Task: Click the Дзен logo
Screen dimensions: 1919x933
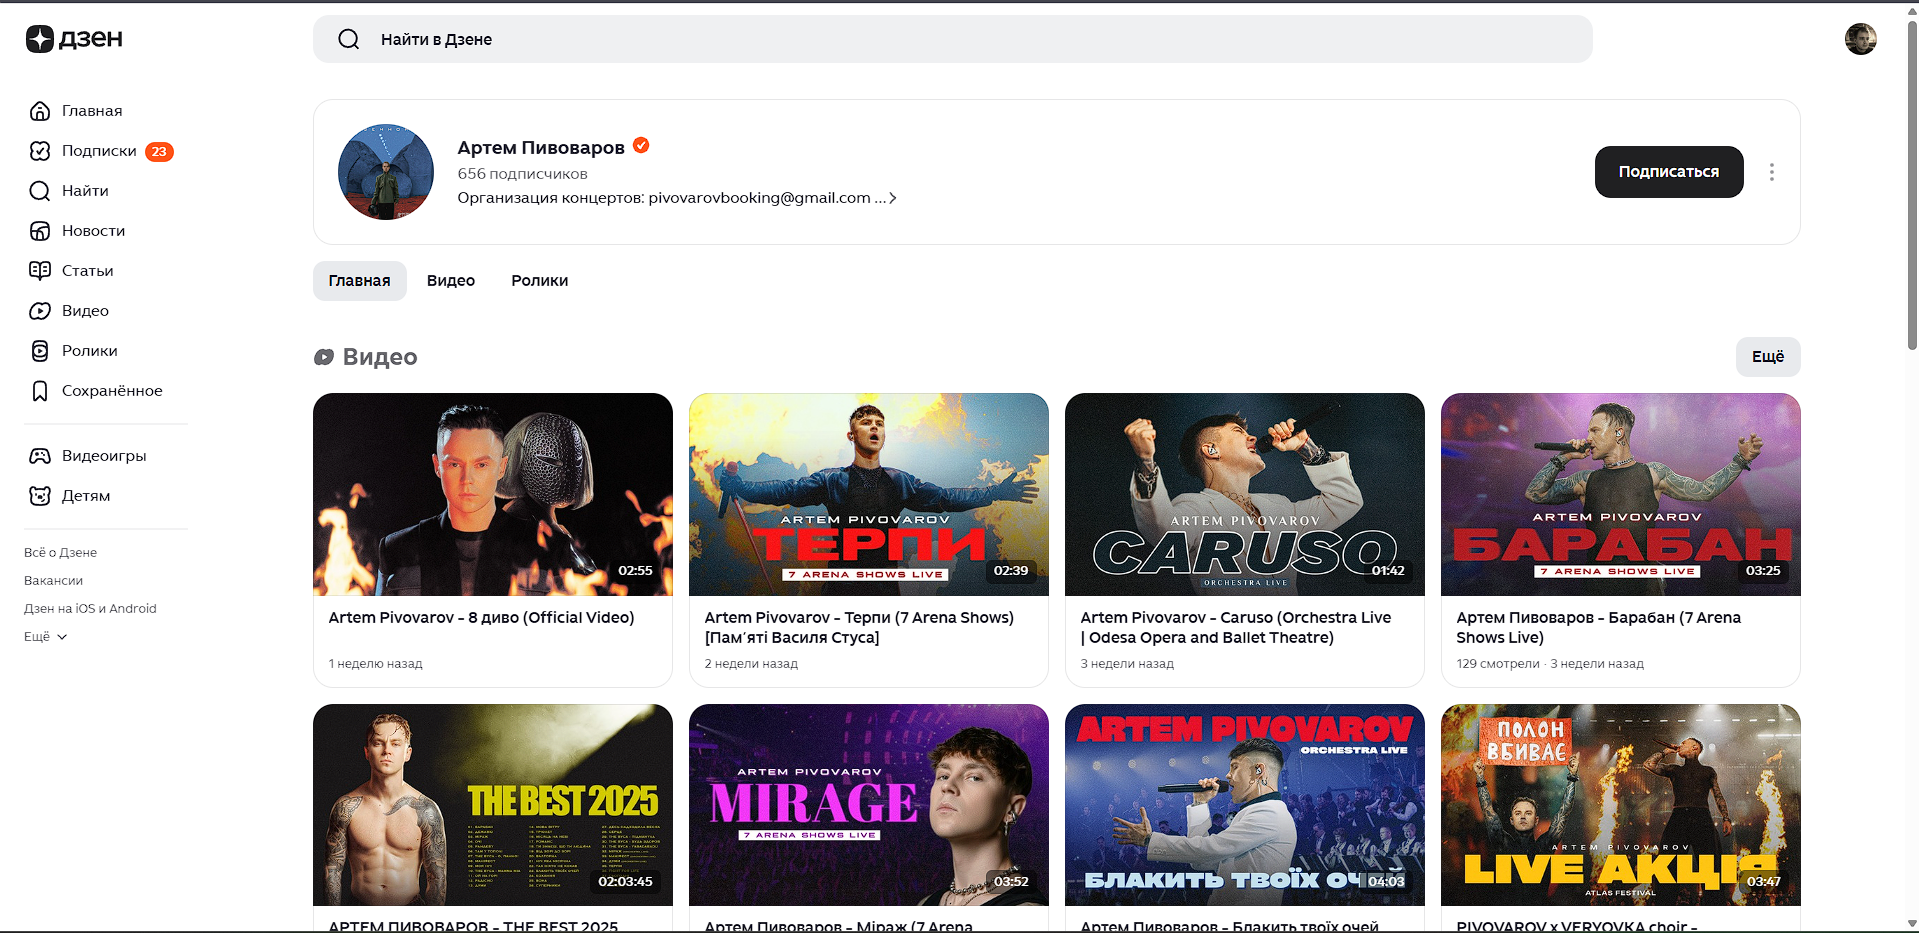Action: 74,39
